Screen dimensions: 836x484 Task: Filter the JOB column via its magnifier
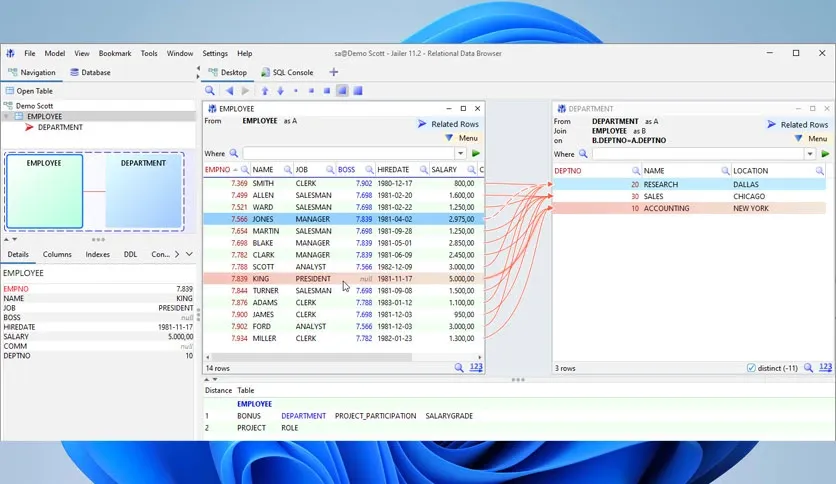click(330, 170)
